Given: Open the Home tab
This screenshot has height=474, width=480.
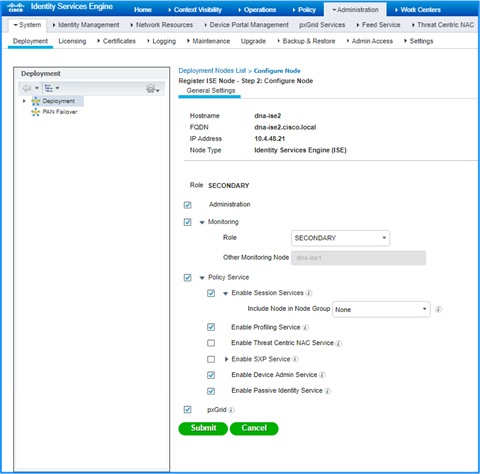Looking at the screenshot, I should coord(143,10).
